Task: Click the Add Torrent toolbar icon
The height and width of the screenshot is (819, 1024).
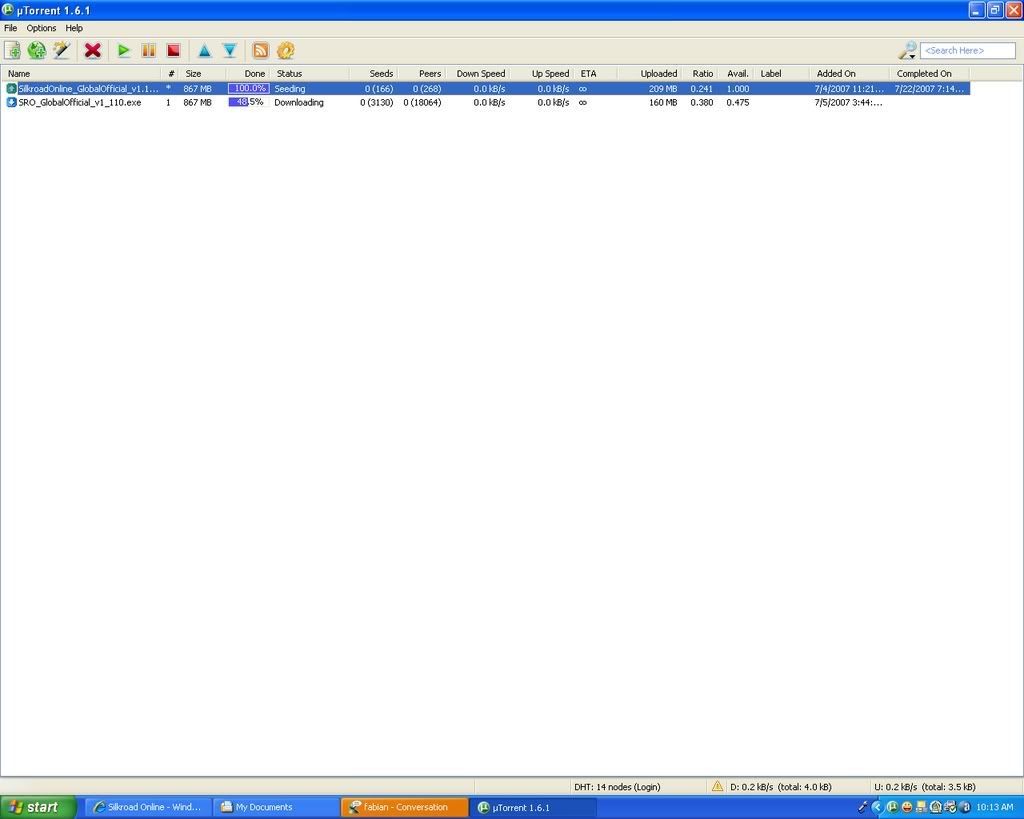Action: coord(12,50)
